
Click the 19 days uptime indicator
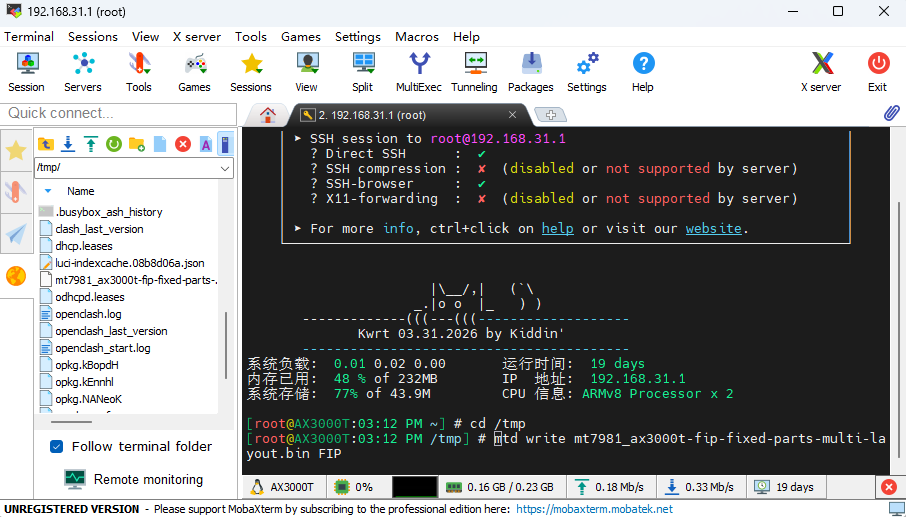(785, 488)
